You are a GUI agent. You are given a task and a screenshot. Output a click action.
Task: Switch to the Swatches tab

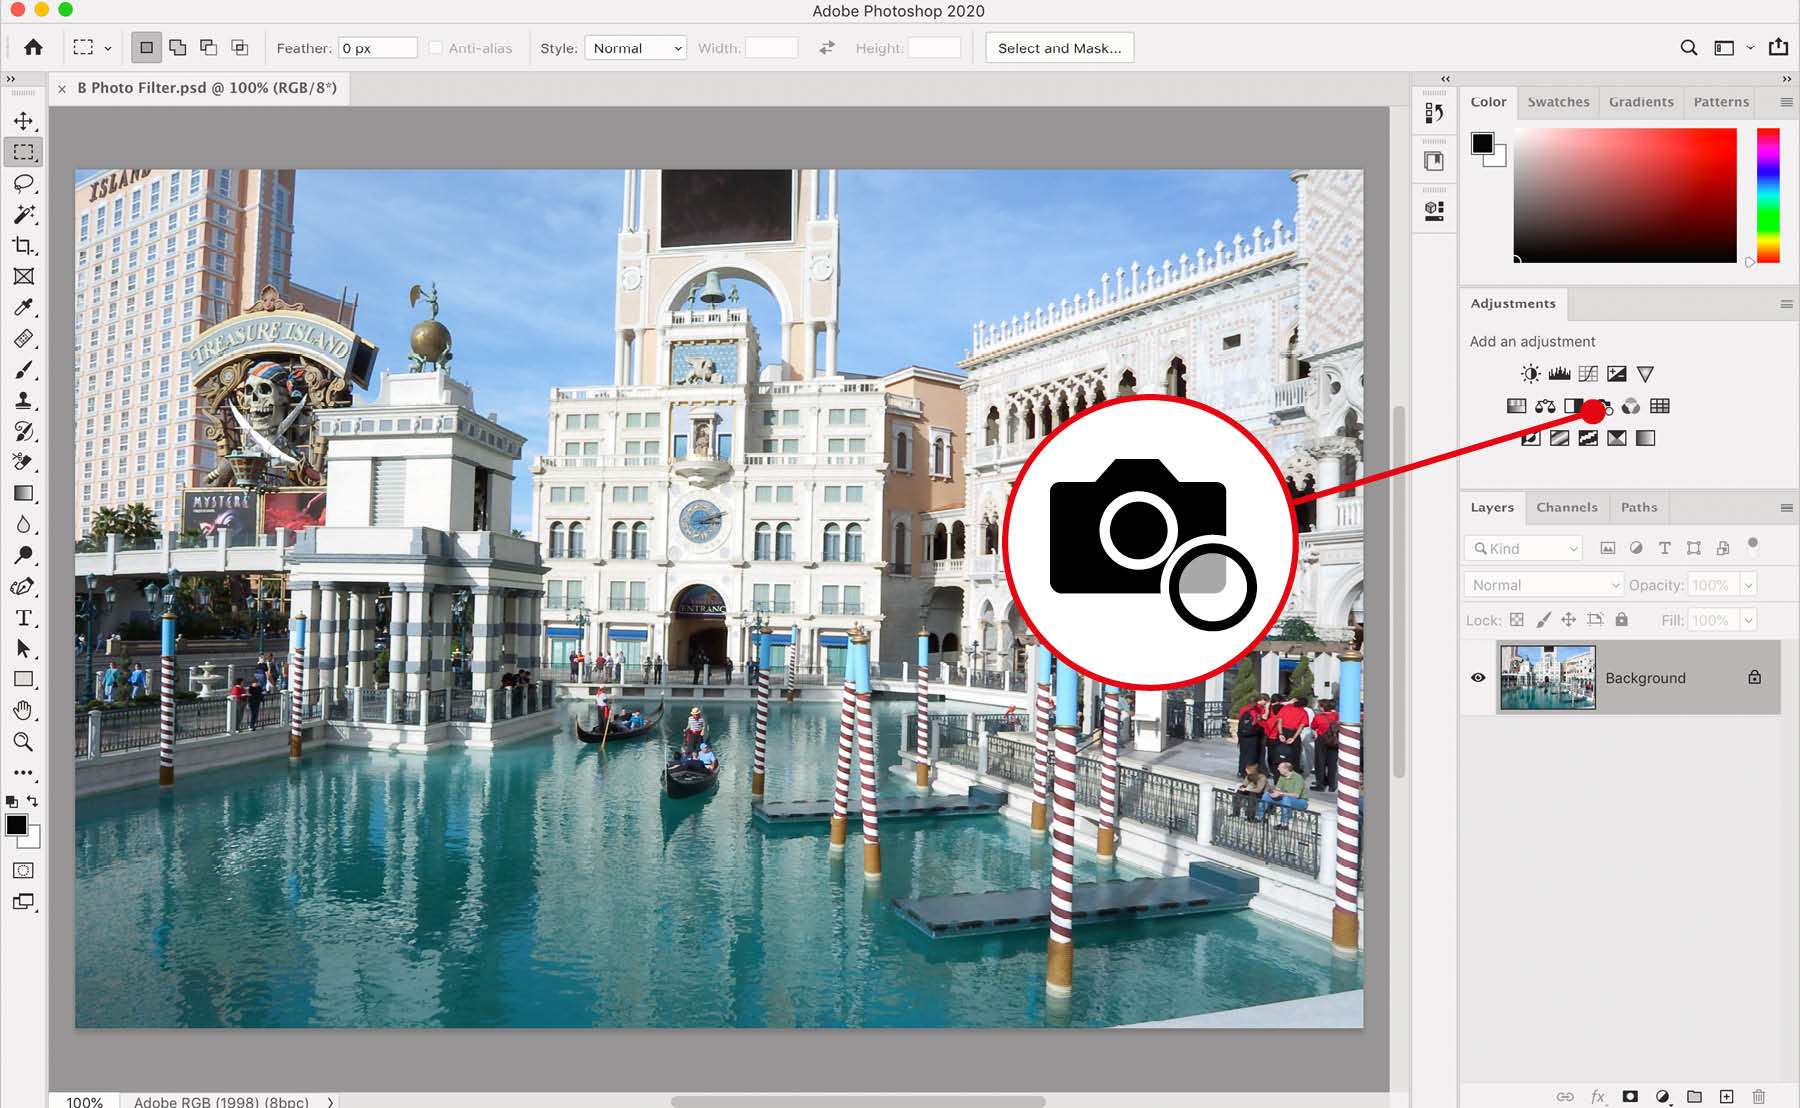[x=1558, y=102]
